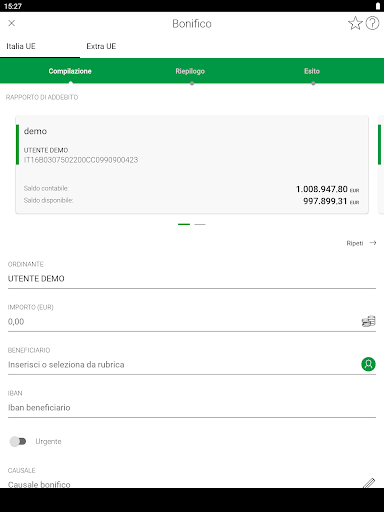Select the first account page indicator
The height and width of the screenshot is (512, 384).
click(x=184, y=224)
